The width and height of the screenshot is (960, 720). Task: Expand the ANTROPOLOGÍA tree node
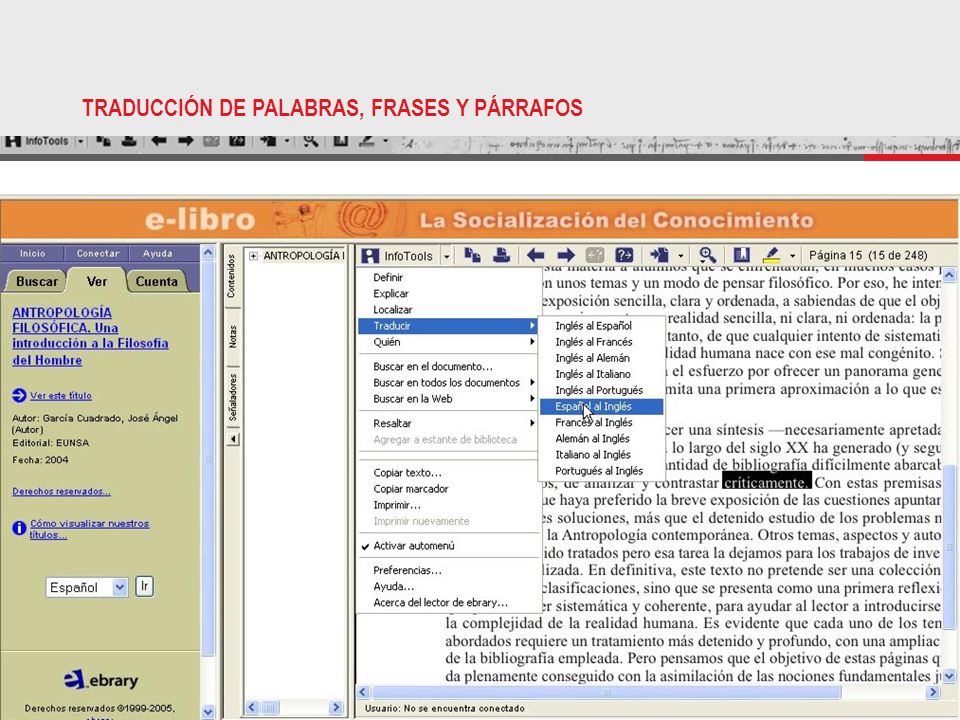[x=253, y=256]
